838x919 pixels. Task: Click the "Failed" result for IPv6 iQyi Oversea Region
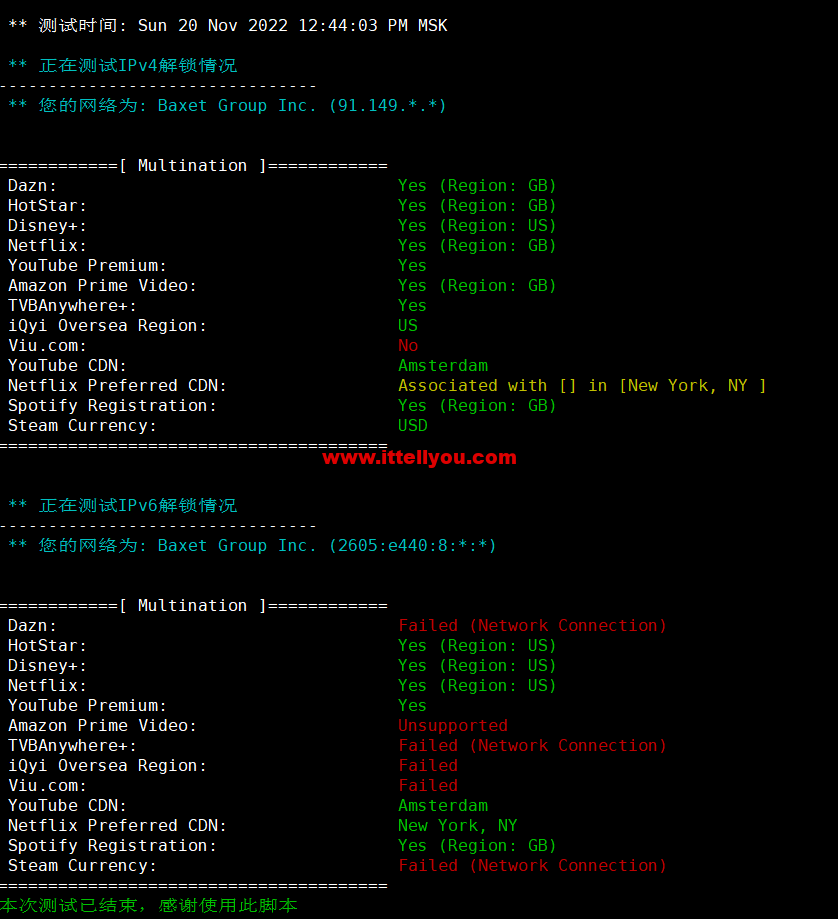pyautogui.click(x=428, y=765)
